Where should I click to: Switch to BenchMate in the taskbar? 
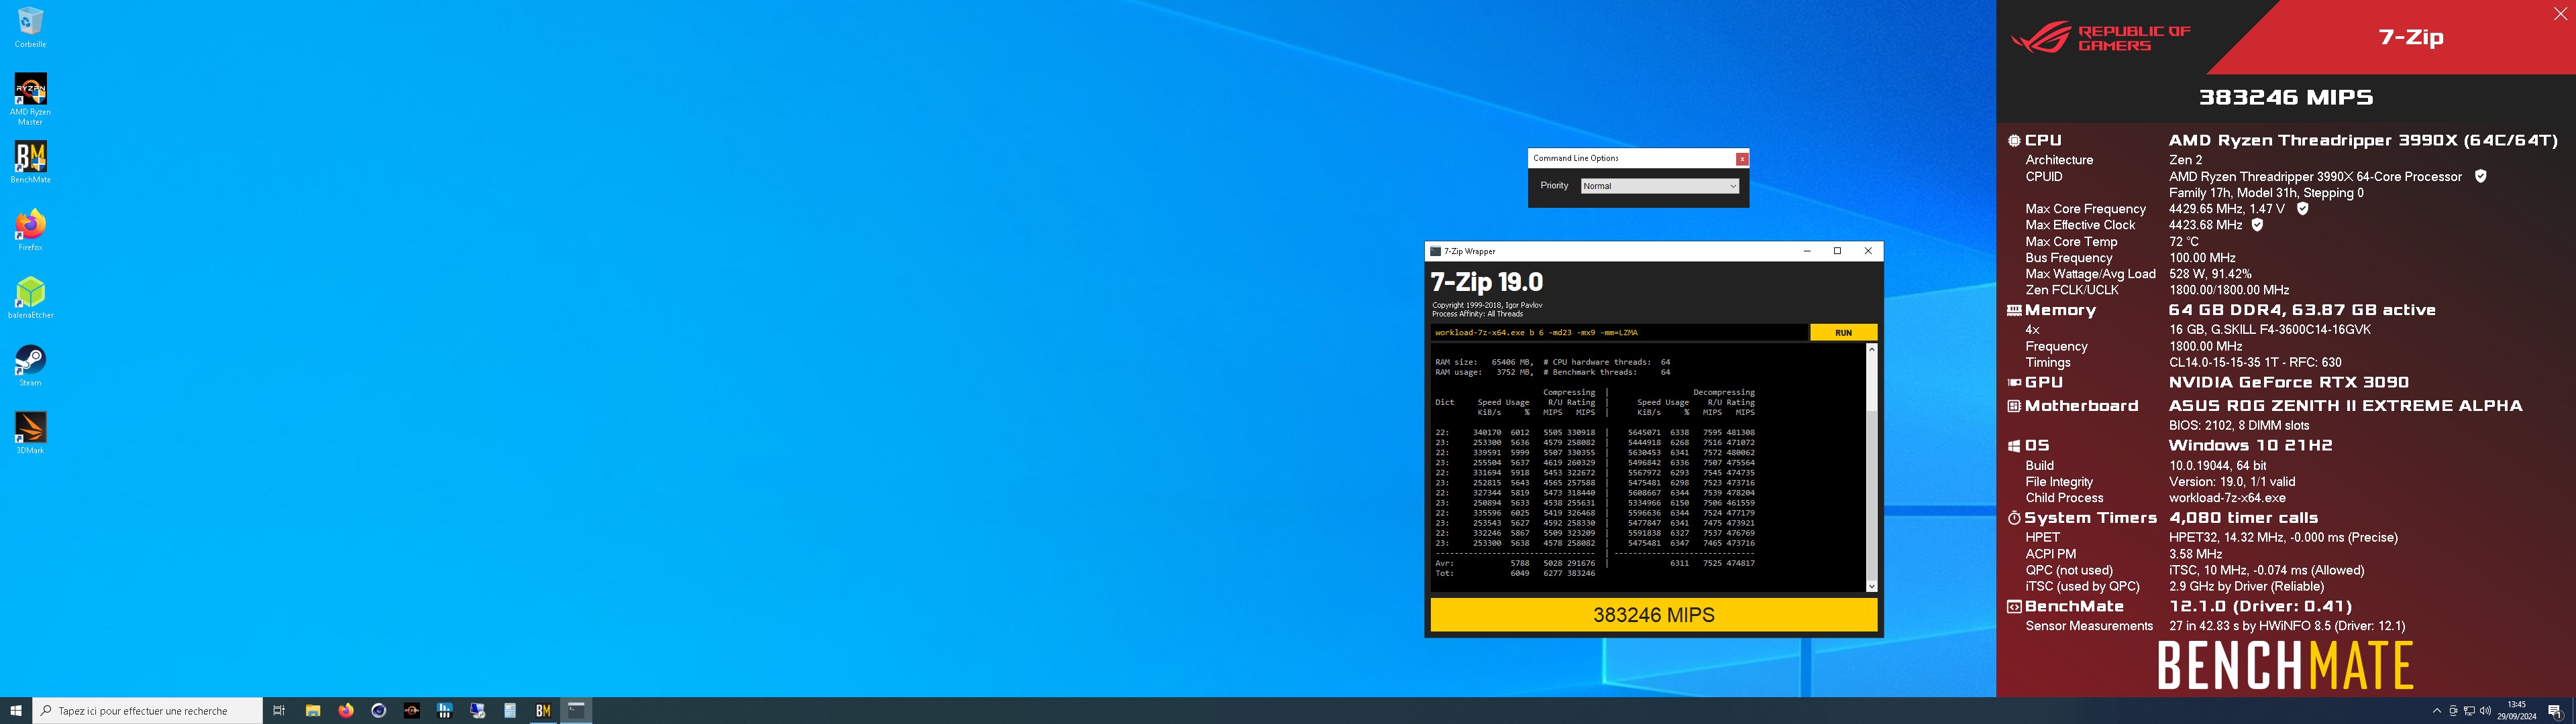click(543, 710)
